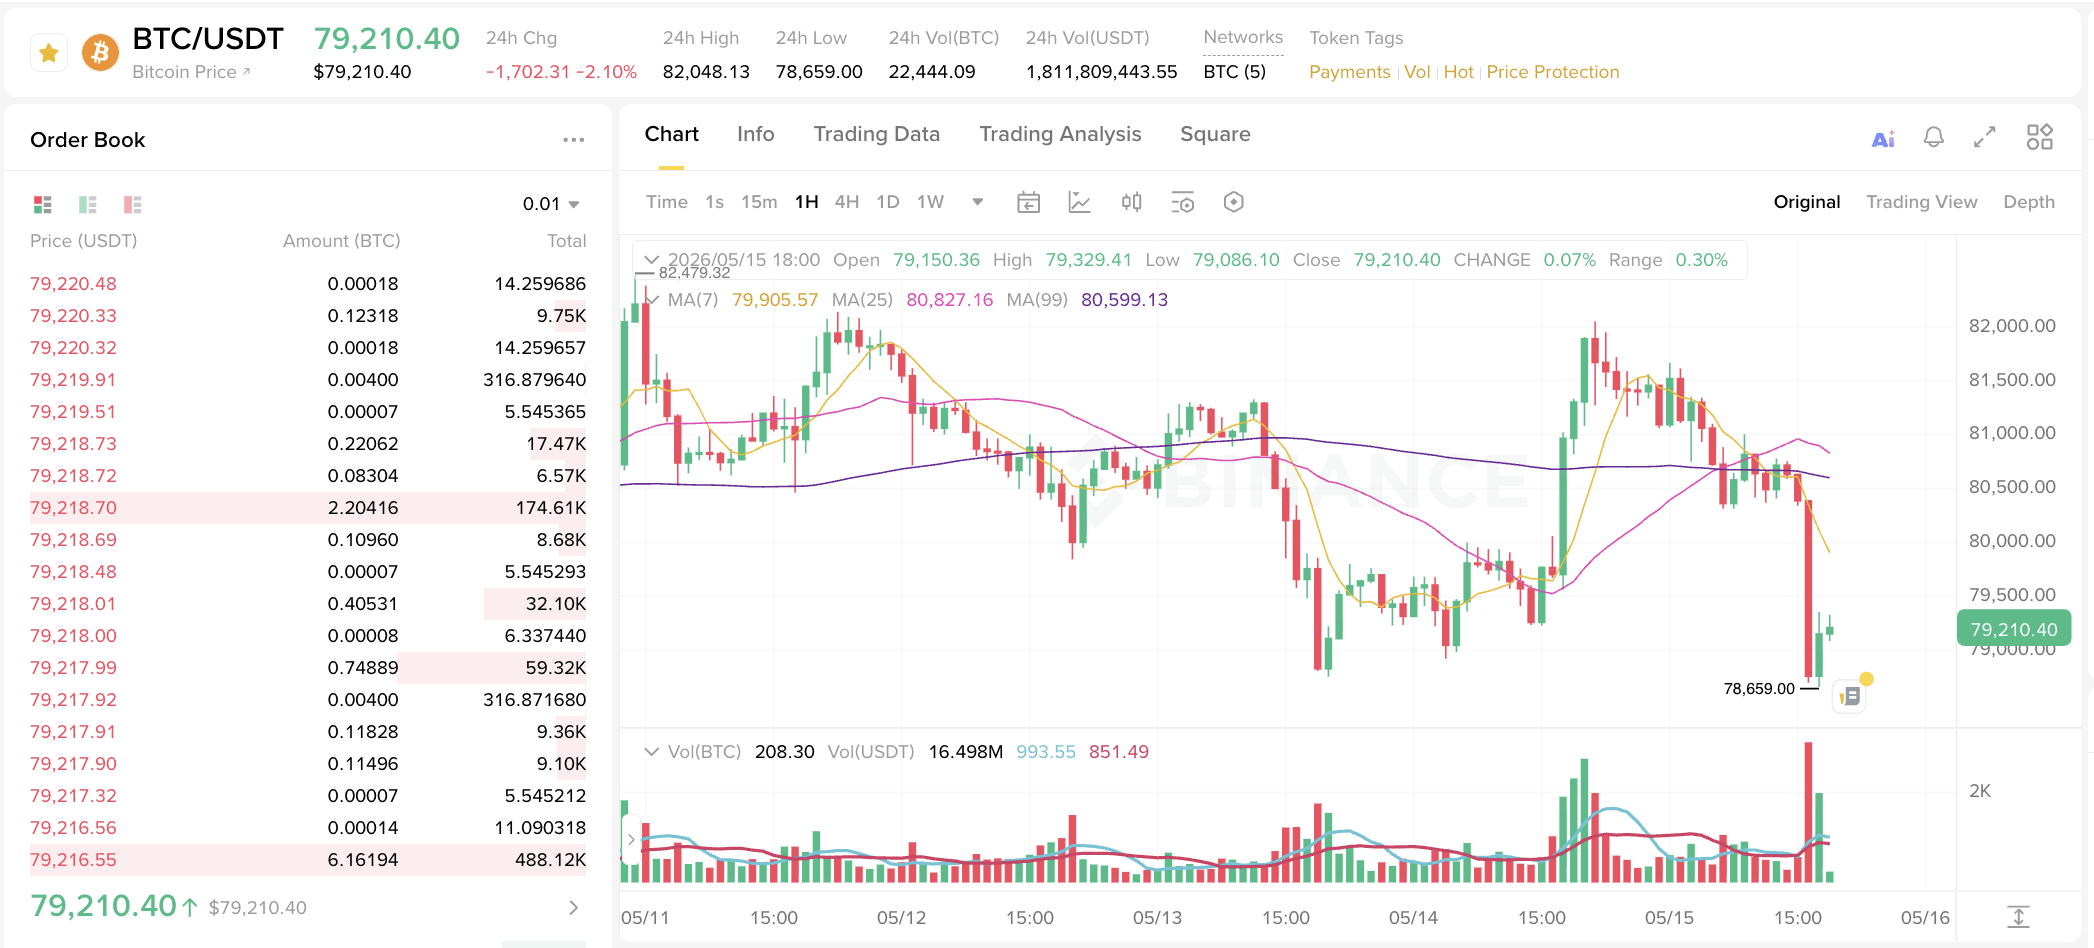Screen dimensions: 2094x948
Task: Show sell orders only view
Action: 132,204
